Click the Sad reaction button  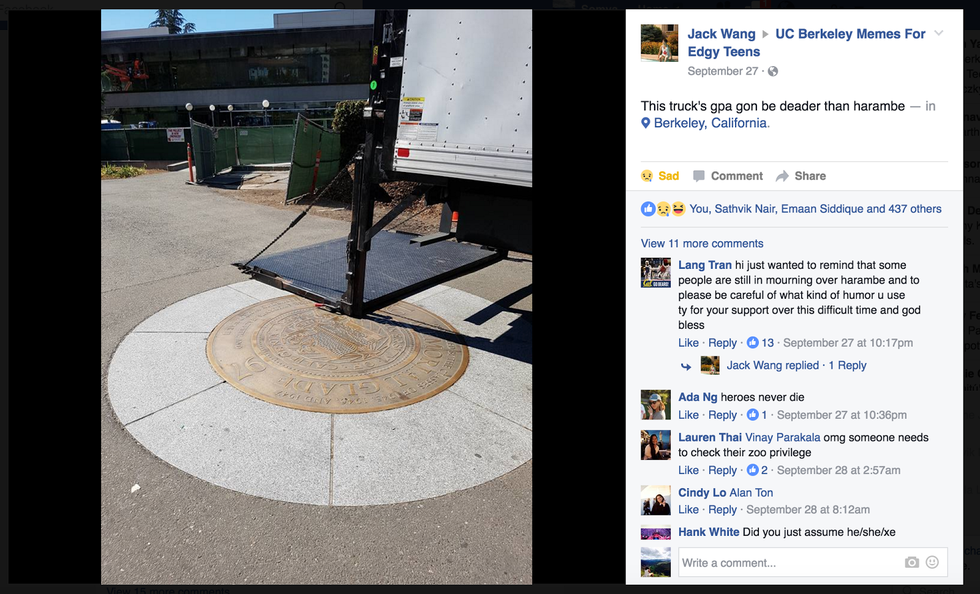click(x=660, y=176)
